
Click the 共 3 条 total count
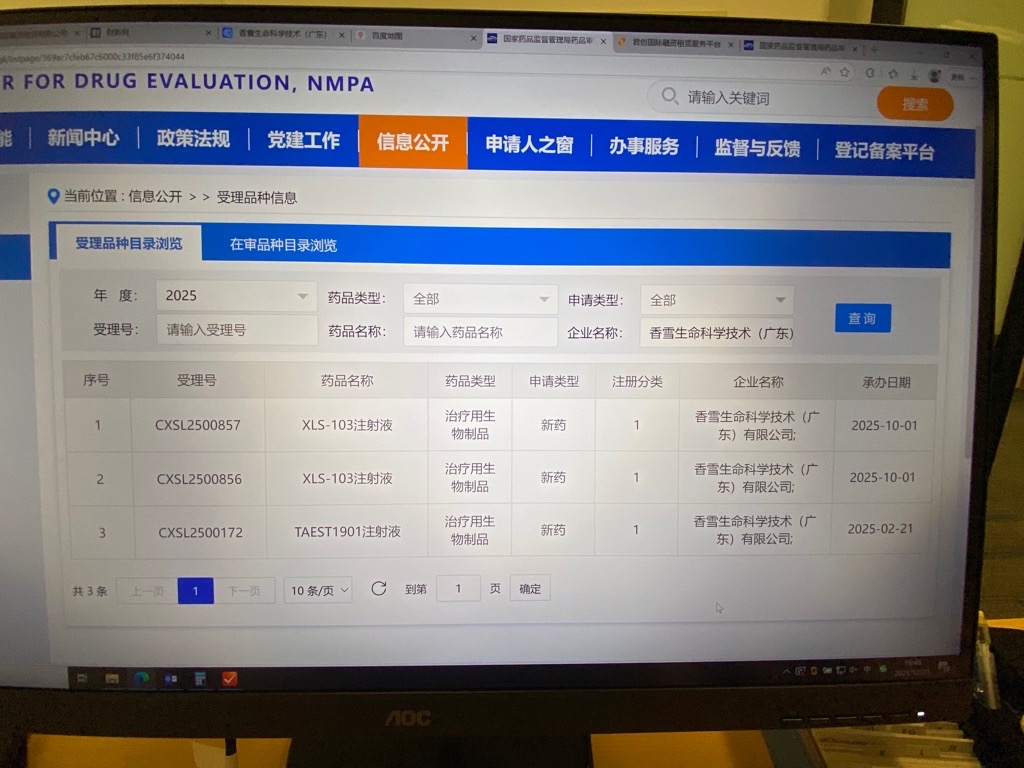tap(90, 591)
